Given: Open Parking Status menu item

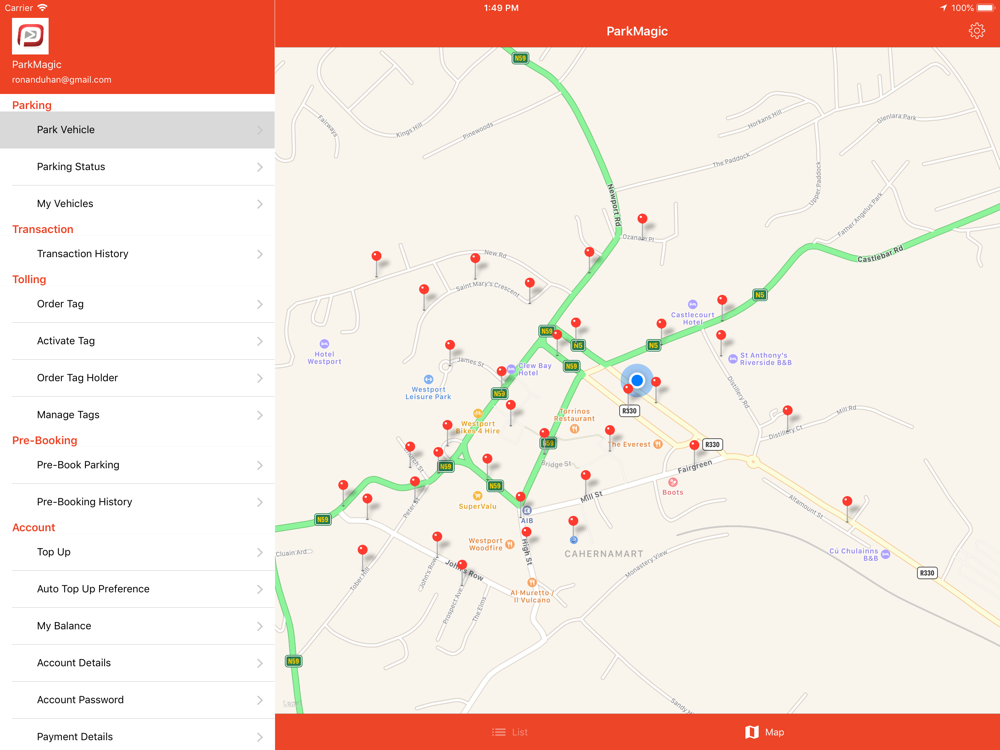Looking at the screenshot, I should coord(137,166).
